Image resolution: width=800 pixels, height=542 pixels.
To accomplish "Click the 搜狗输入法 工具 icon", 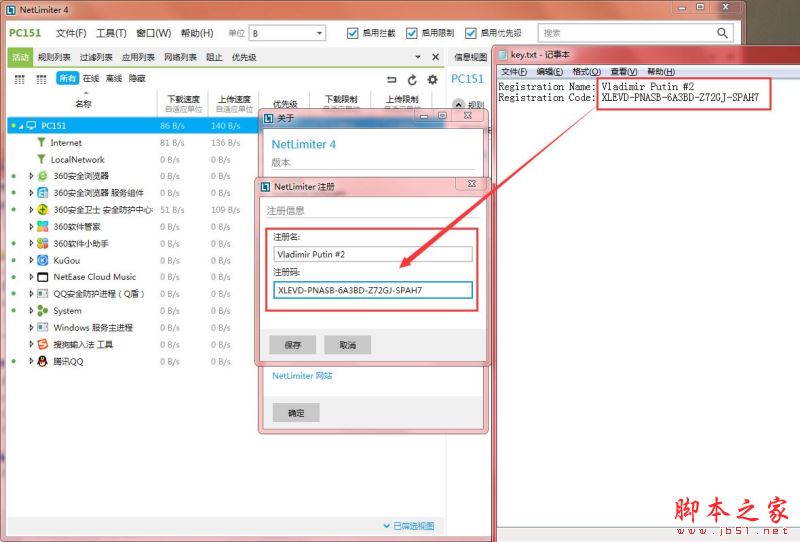I will (x=43, y=344).
